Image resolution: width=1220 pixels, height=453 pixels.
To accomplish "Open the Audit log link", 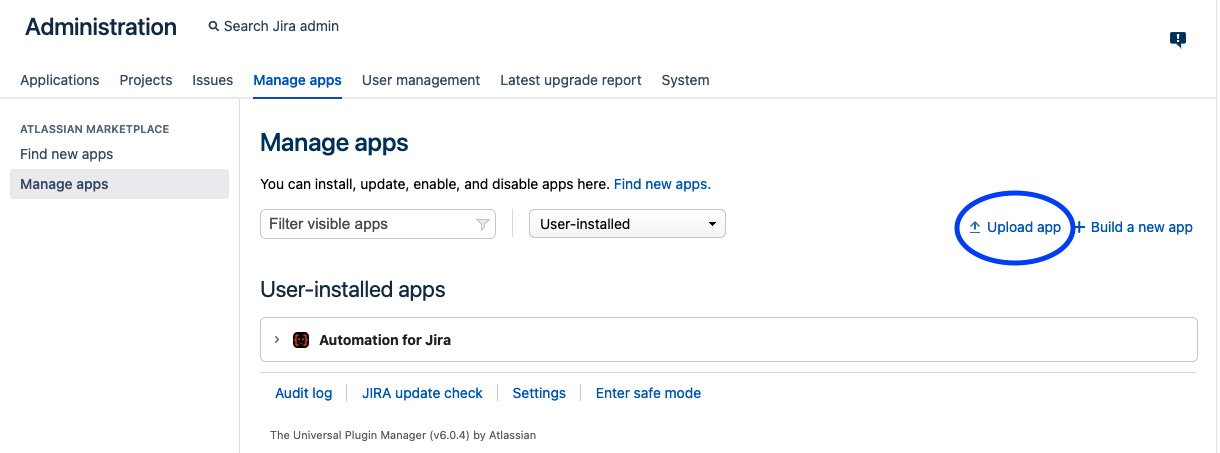I will tap(304, 393).
